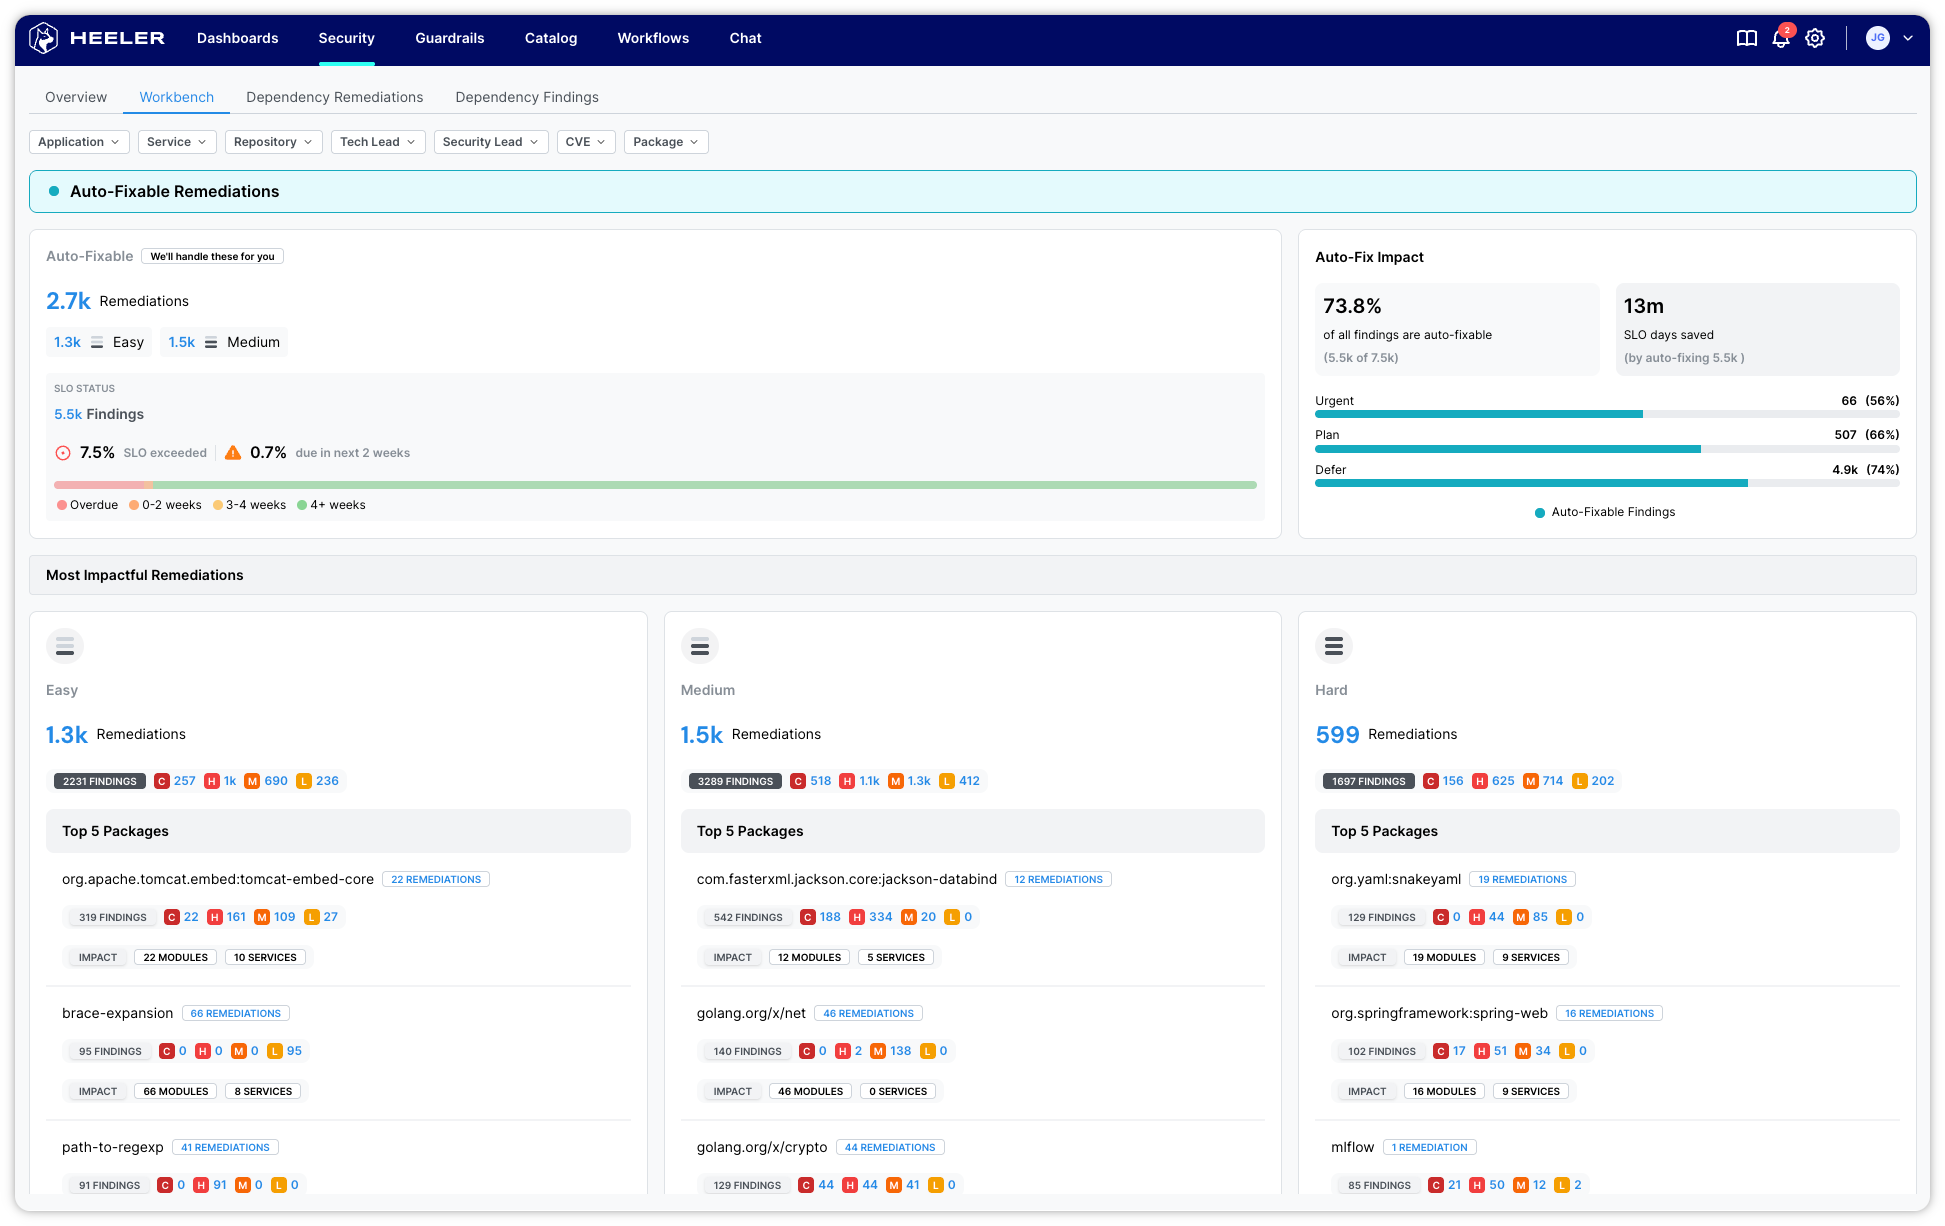
Task: Toggle the 4+ weeks legend item
Action: click(x=331, y=505)
